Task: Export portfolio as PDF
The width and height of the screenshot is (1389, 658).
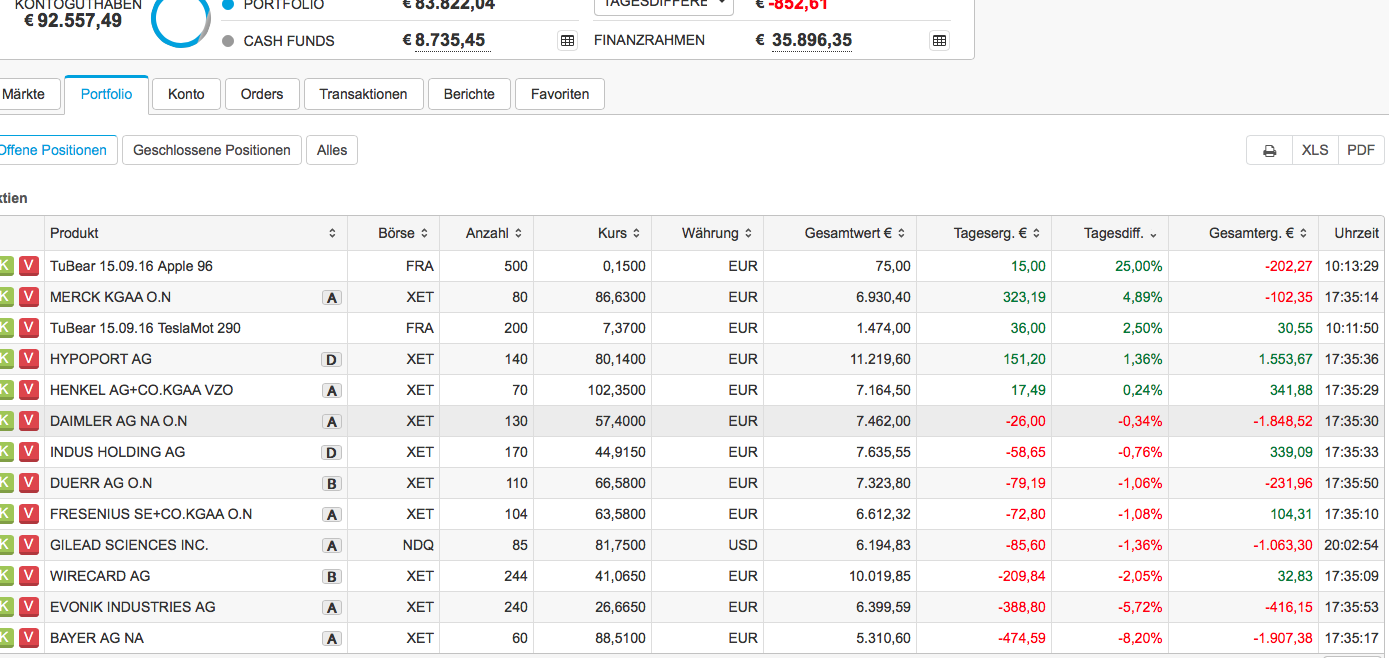Action: tap(1361, 150)
